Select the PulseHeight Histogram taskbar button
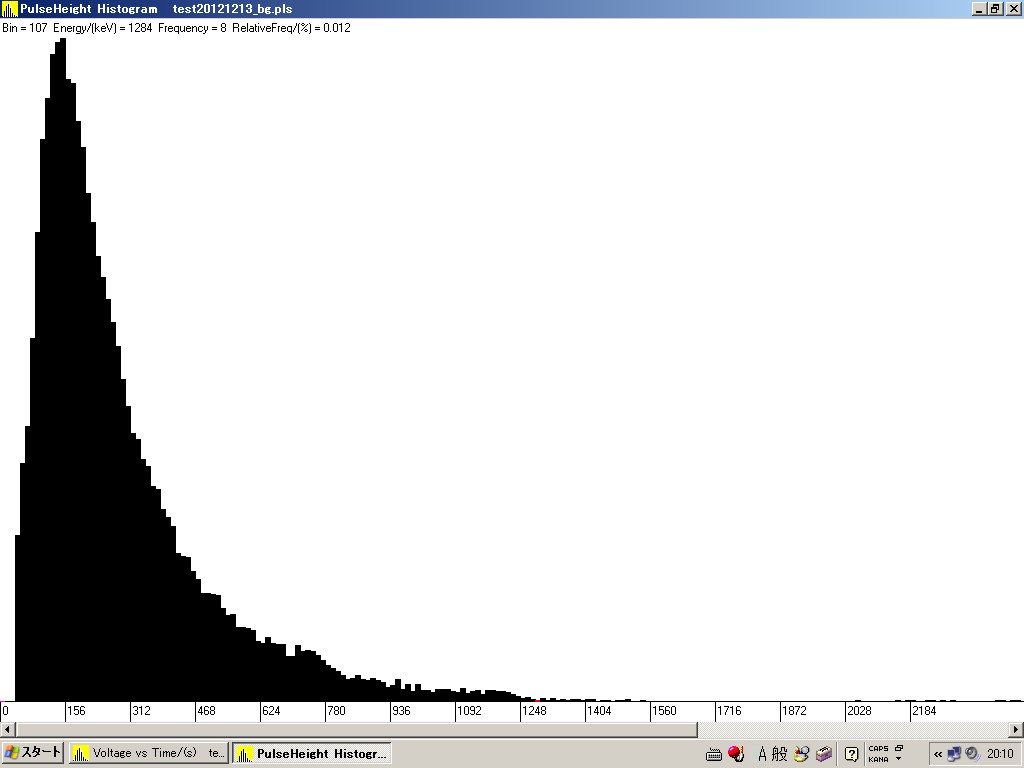 point(312,753)
